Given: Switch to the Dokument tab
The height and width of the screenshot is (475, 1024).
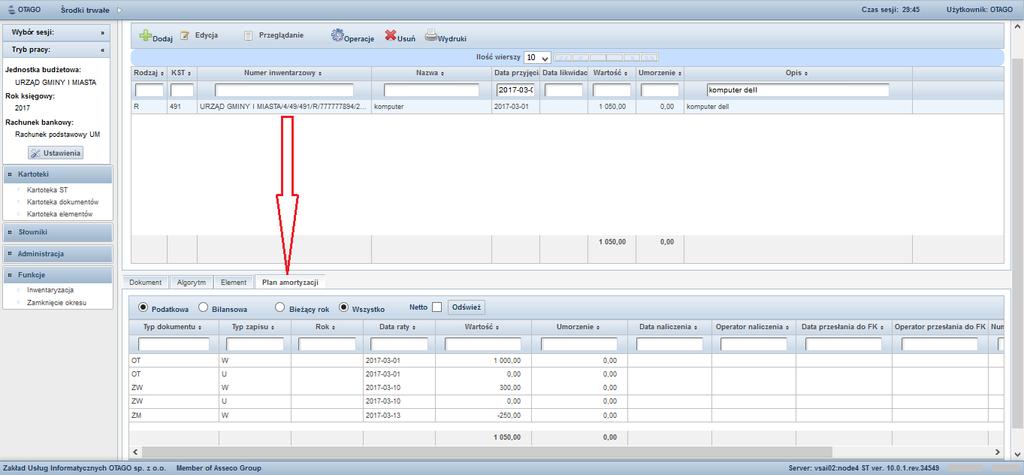Looking at the screenshot, I should coord(146,282).
